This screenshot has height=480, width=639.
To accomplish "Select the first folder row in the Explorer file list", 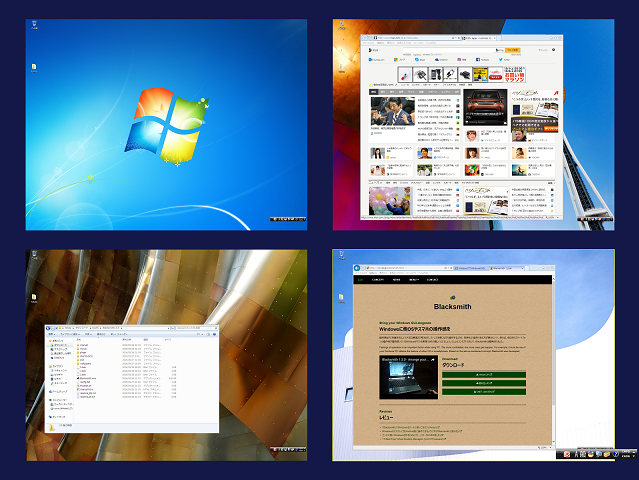I will coord(84,345).
